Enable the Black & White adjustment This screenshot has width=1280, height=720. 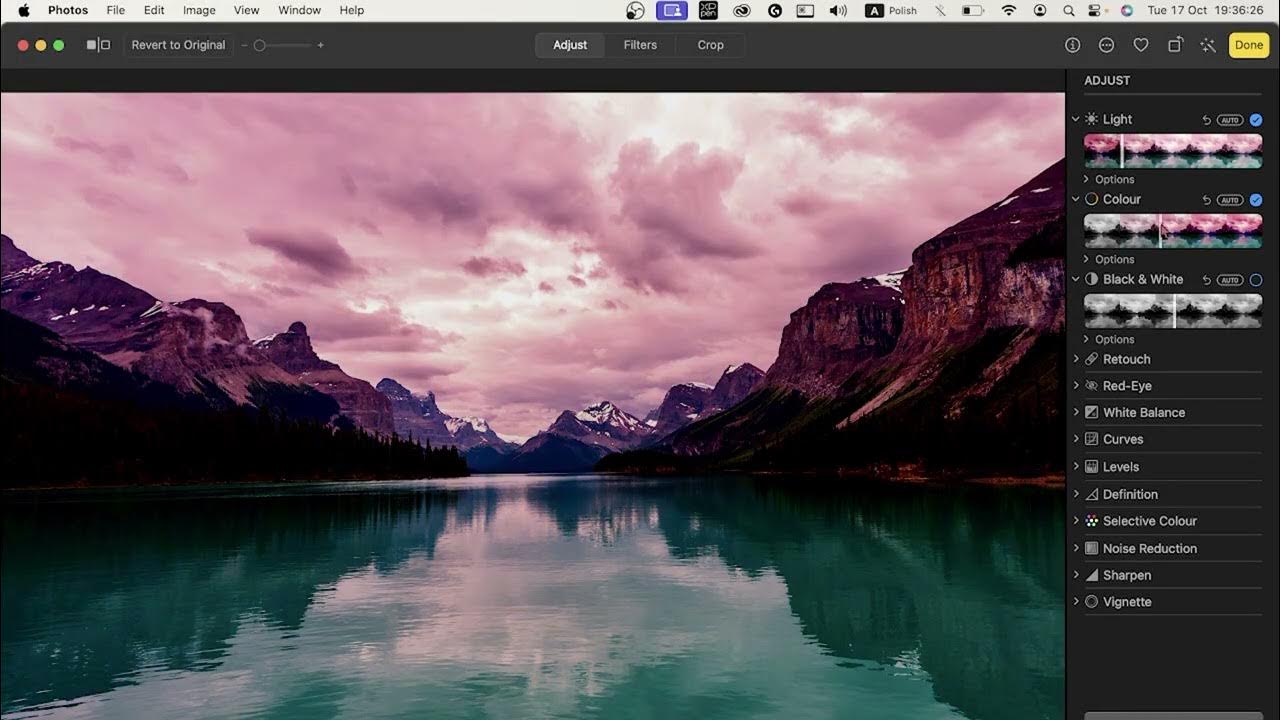[1256, 279]
